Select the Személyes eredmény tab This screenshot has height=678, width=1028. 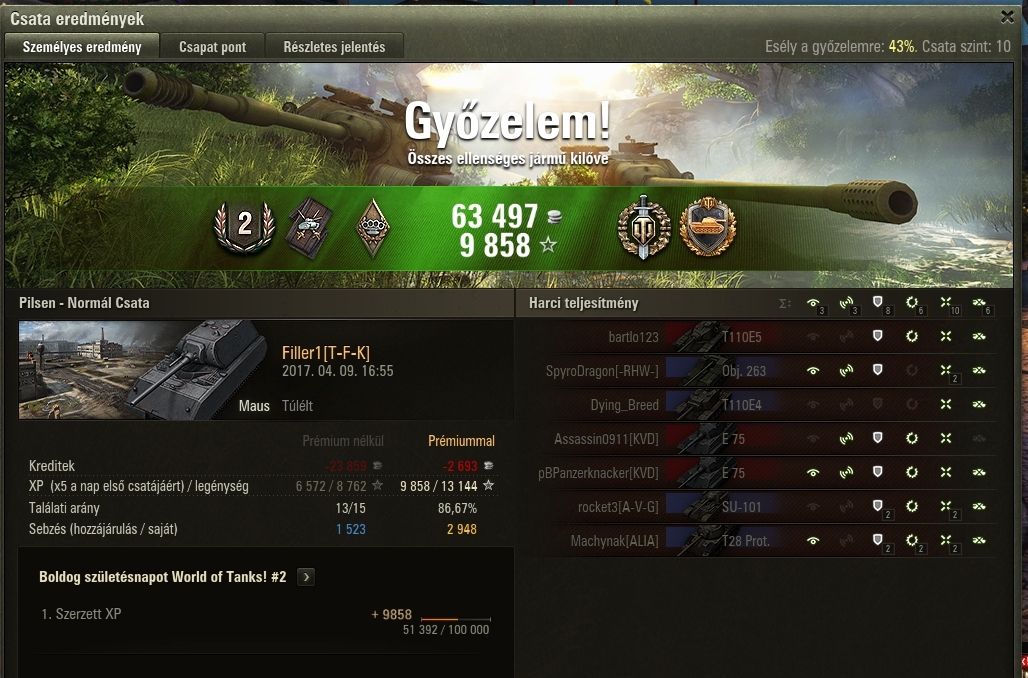[82, 47]
